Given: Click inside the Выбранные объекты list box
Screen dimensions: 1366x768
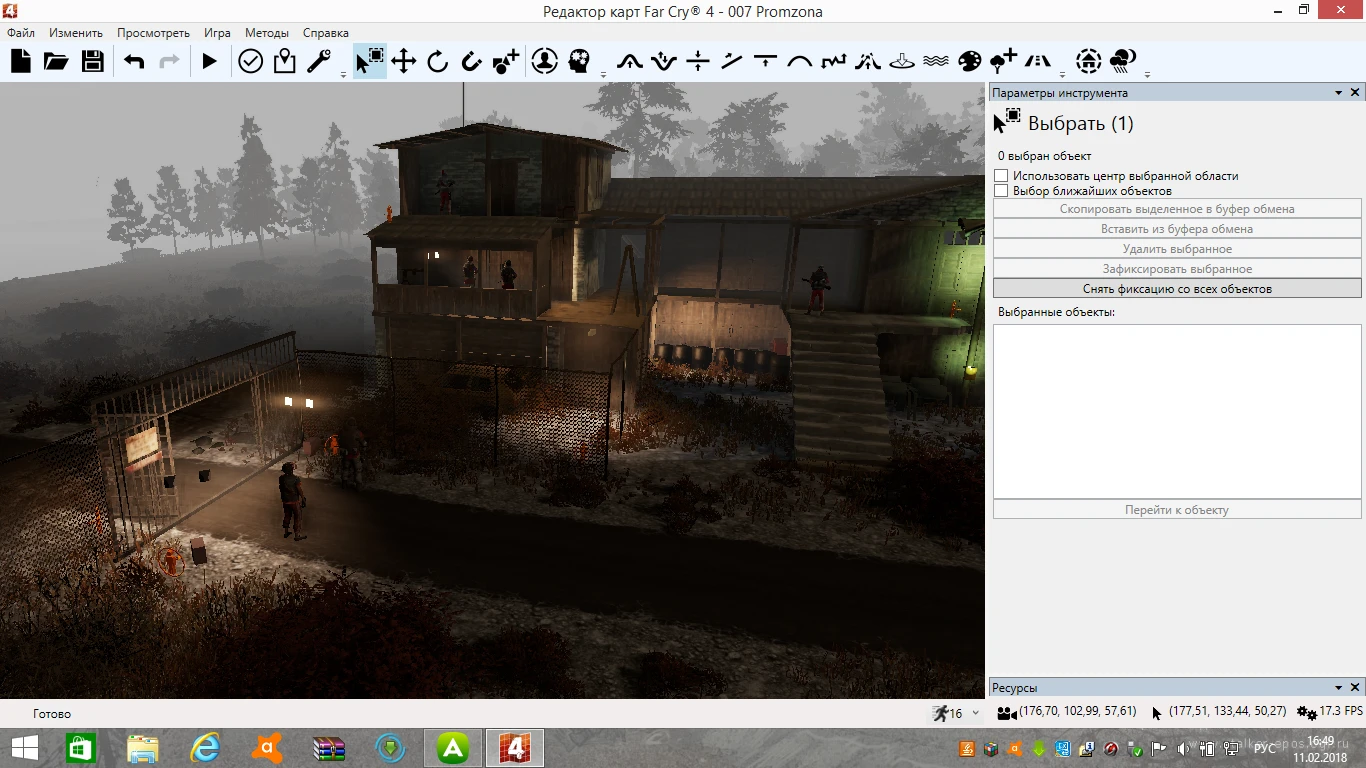Looking at the screenshot, I should click(x=1177, y=411).
